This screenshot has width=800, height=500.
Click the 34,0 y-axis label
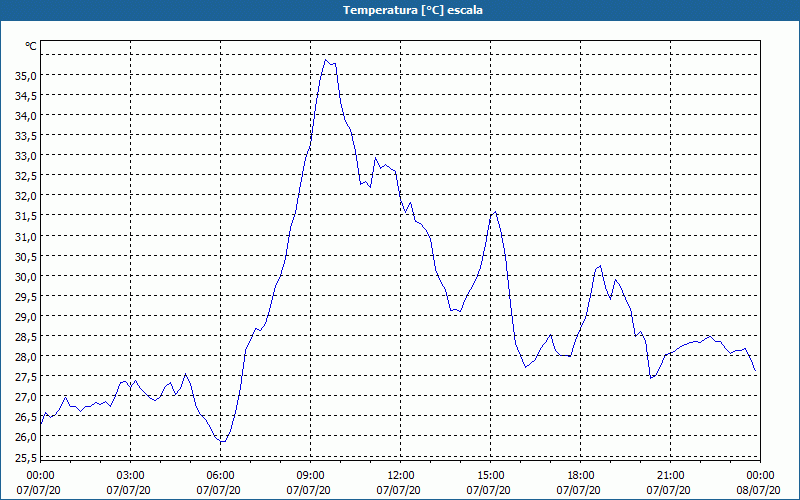tap(26, 115)
